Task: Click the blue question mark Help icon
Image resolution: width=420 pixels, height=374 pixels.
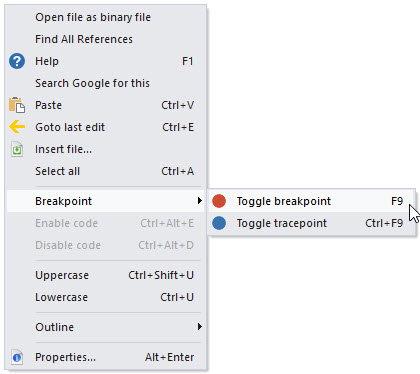Action: [x=17, y=61]
